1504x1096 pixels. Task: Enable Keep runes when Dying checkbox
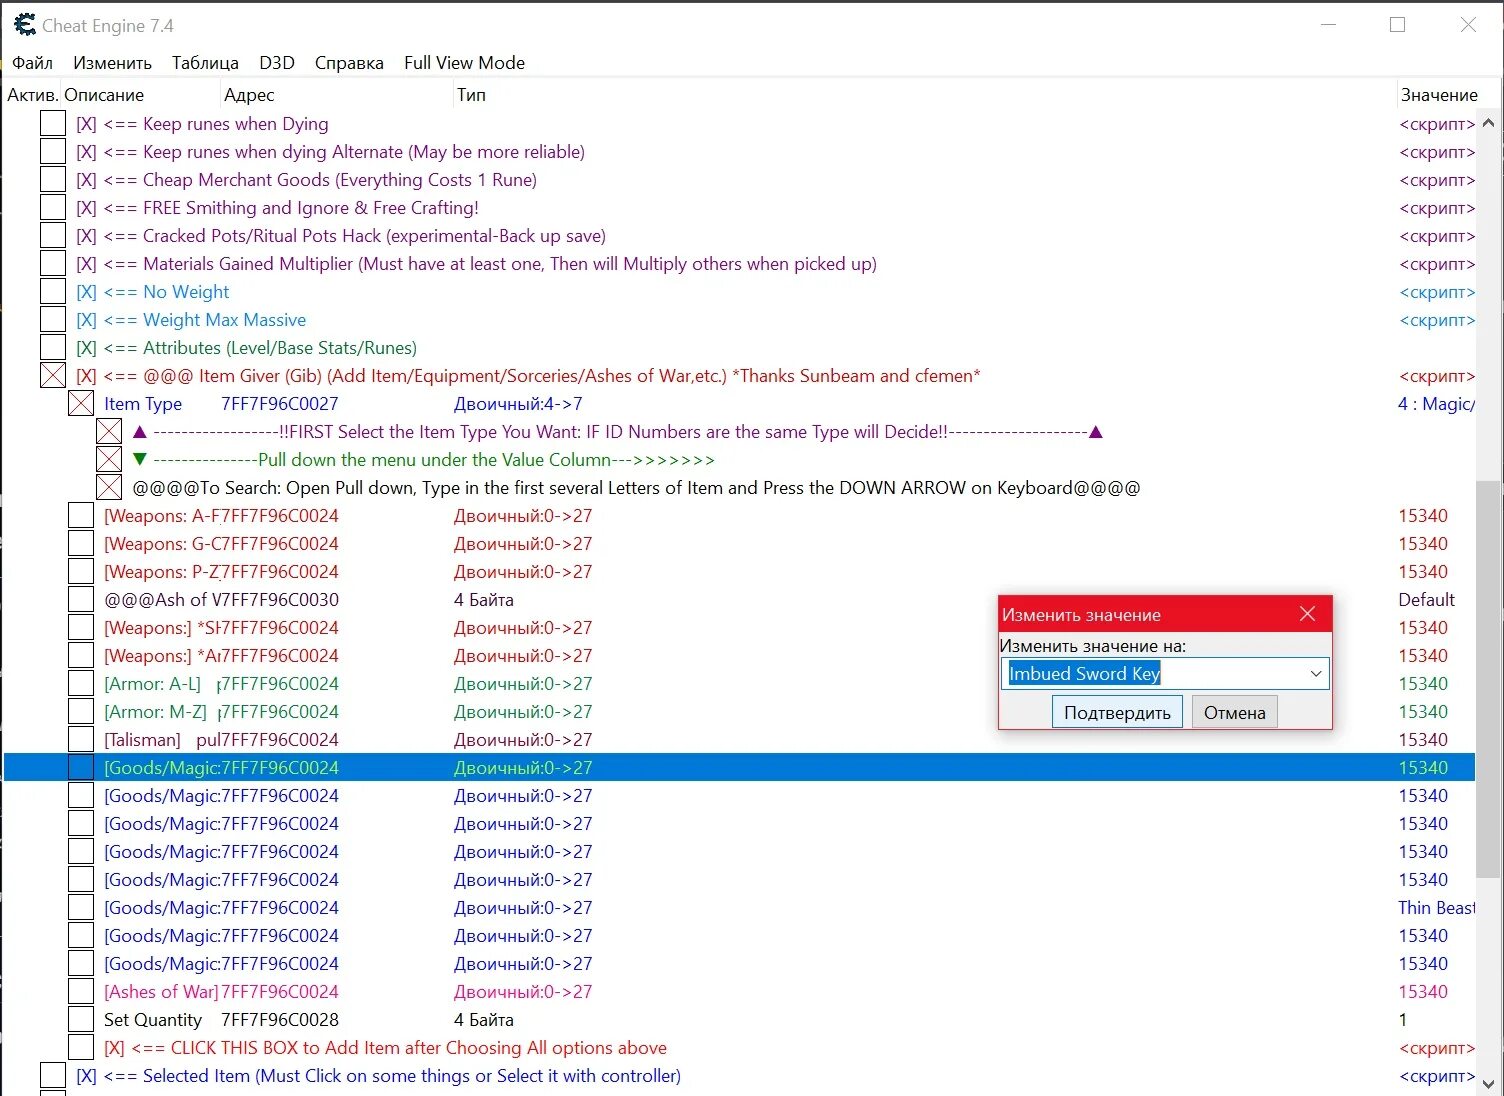click(53, 124)
